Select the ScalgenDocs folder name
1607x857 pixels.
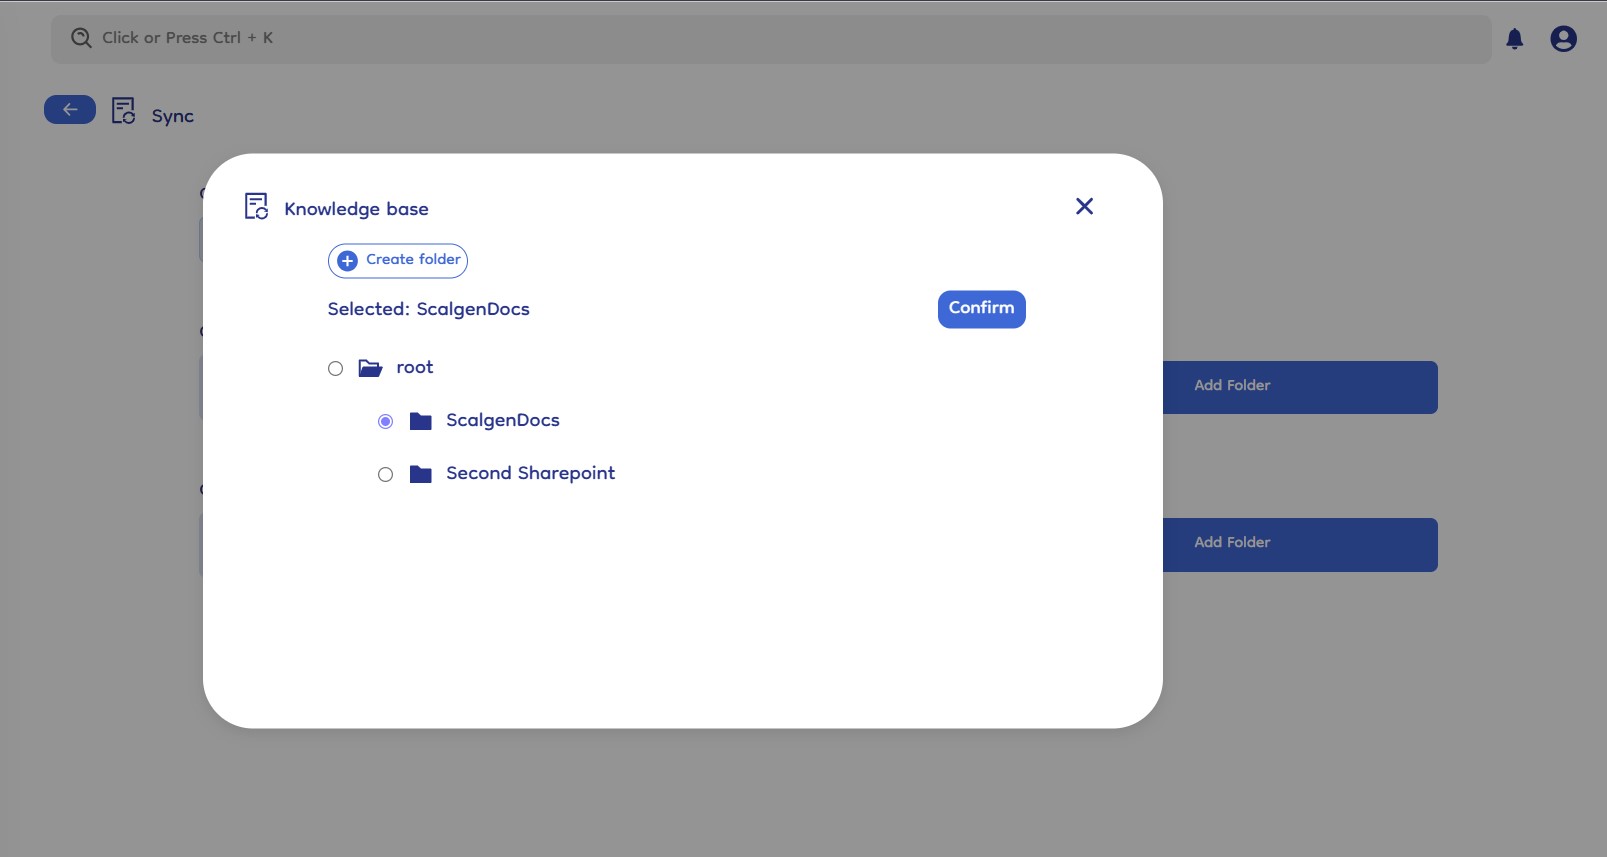(502, 421)
